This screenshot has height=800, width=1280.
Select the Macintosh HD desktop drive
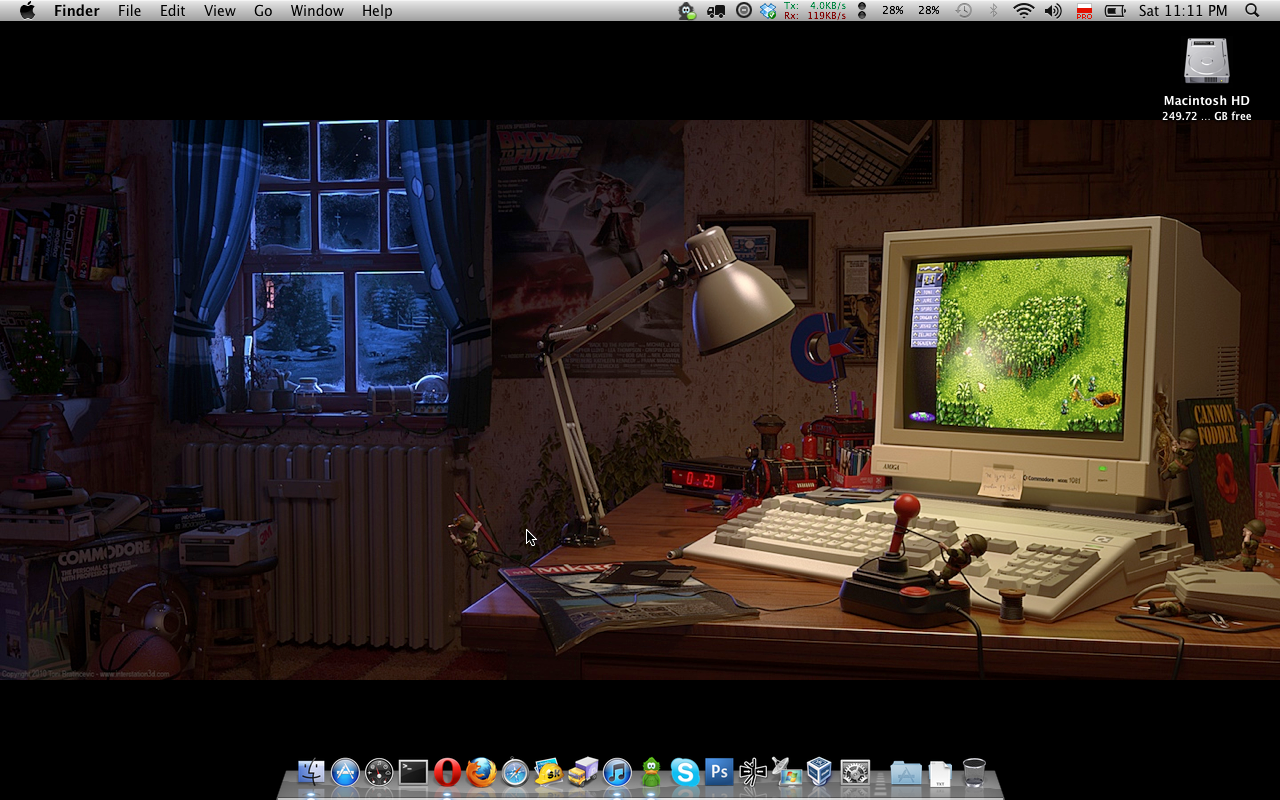[x=1206, y=63]
